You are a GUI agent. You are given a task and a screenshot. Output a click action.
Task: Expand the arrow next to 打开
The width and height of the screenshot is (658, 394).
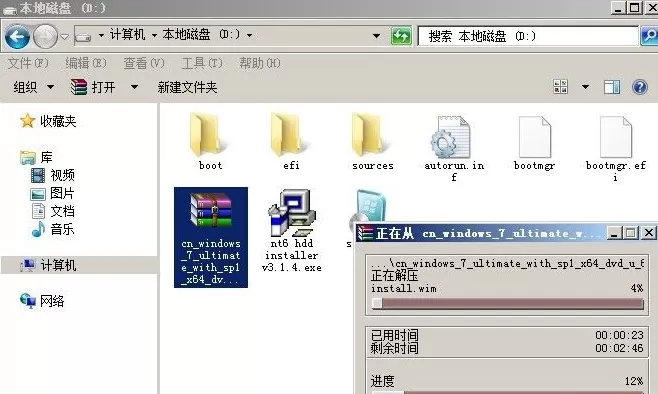[x=134, y=87]
